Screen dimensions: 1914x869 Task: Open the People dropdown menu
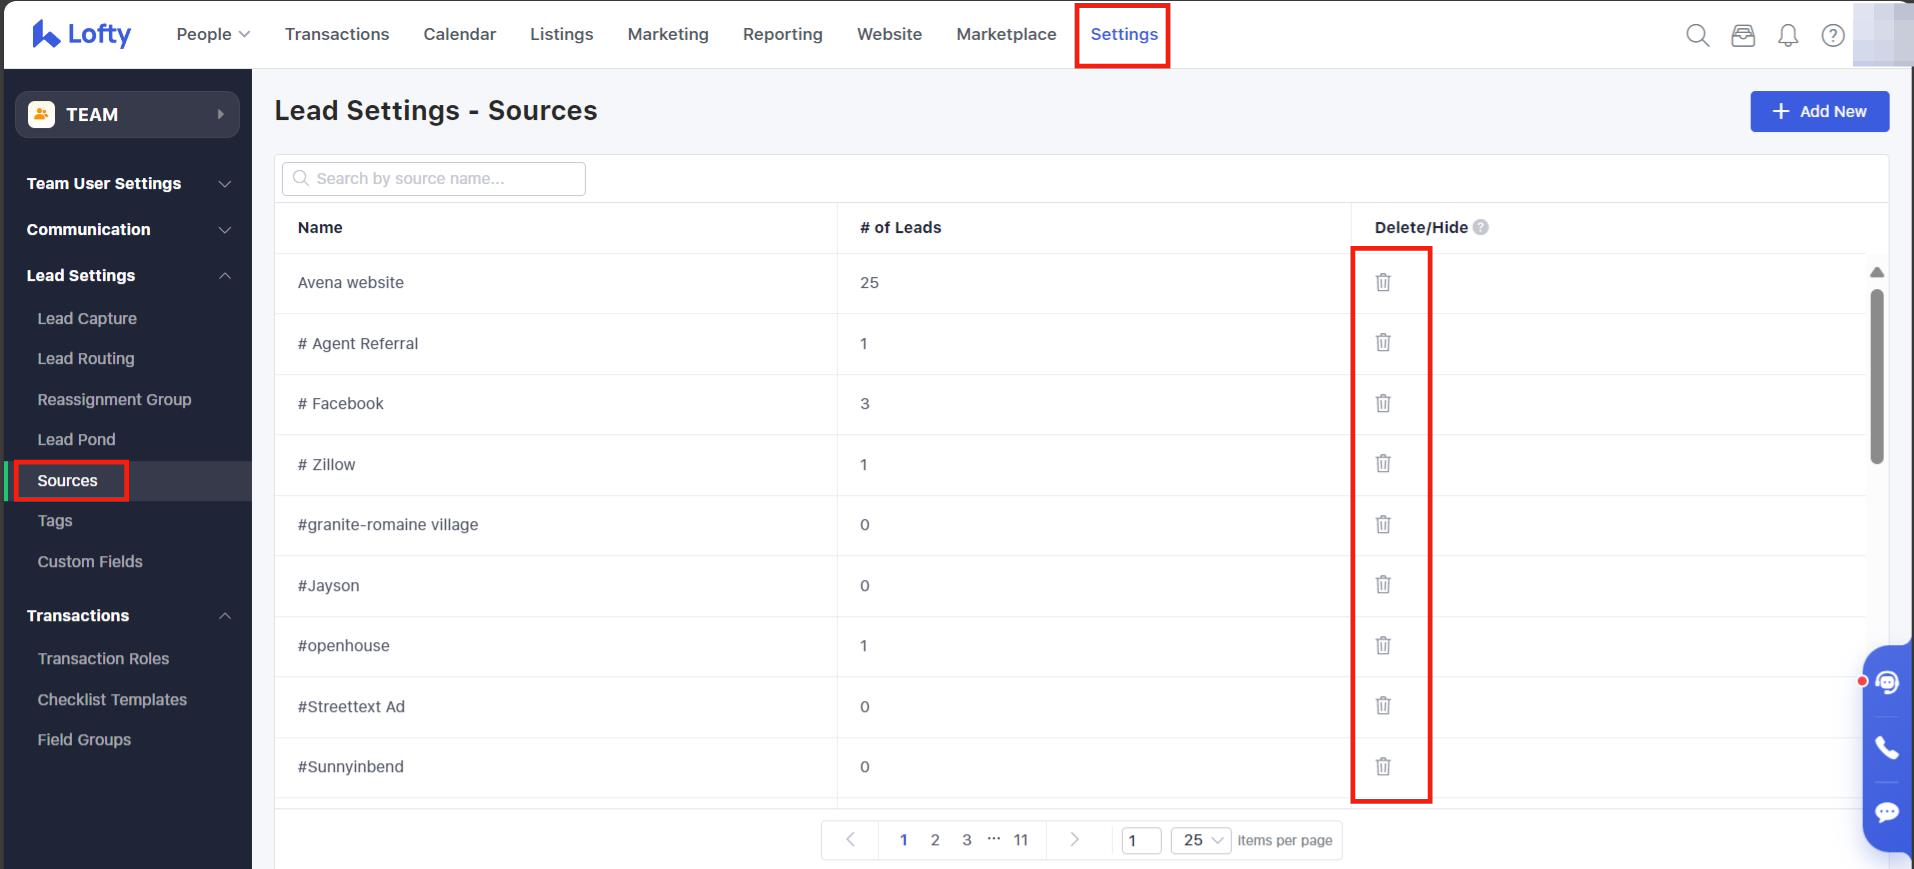[x=213, y=34]
